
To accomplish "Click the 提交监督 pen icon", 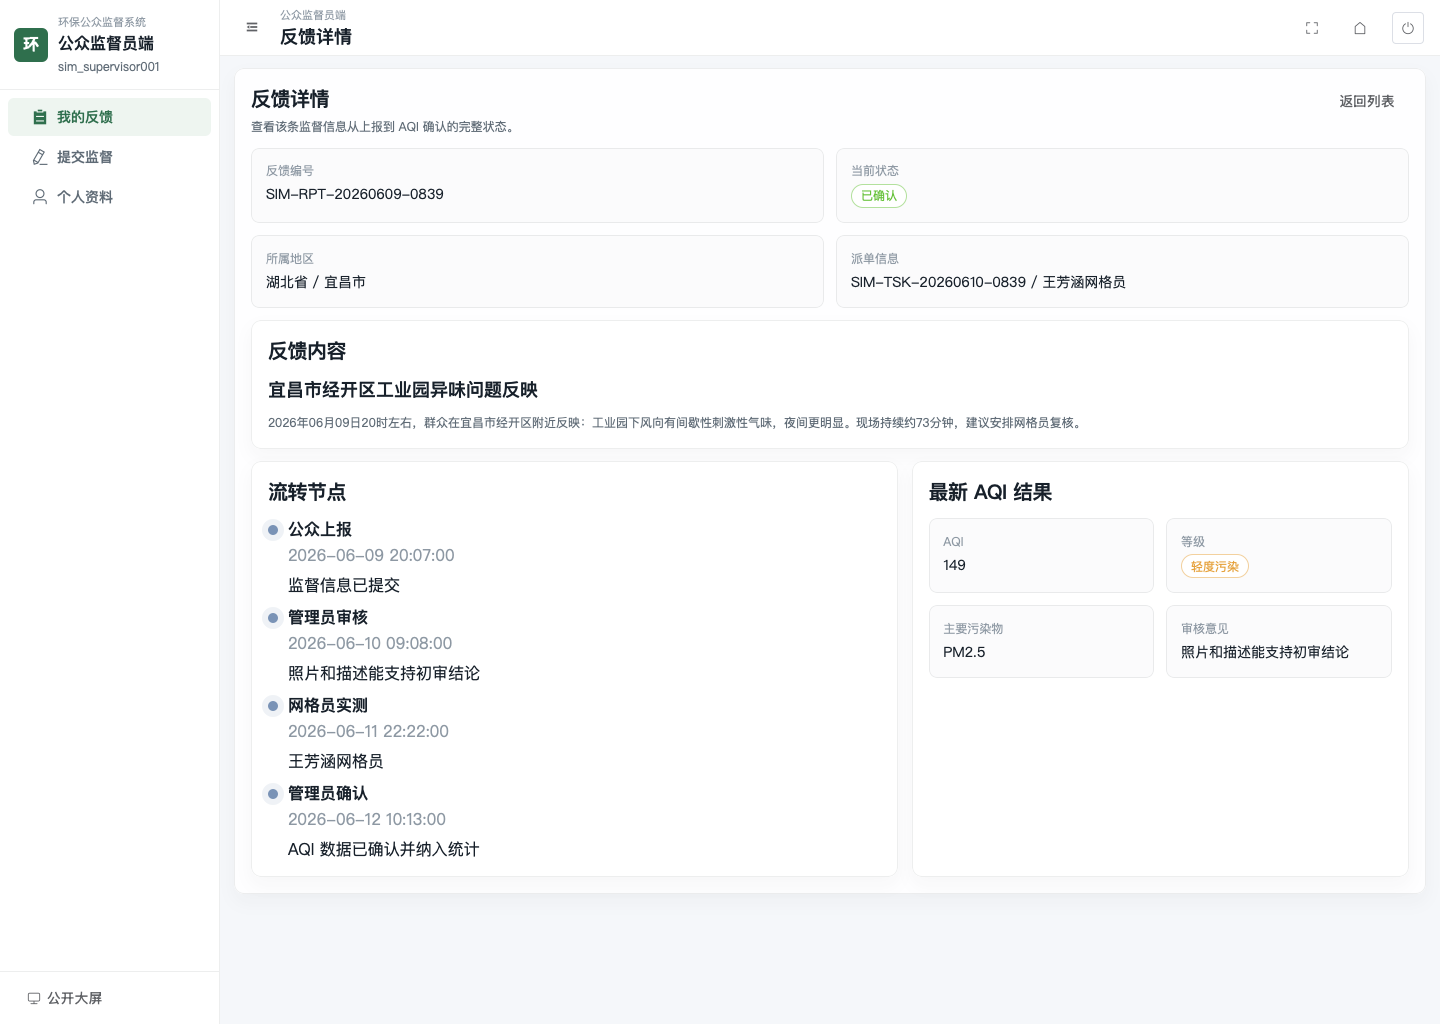I will tap(40, 157).
